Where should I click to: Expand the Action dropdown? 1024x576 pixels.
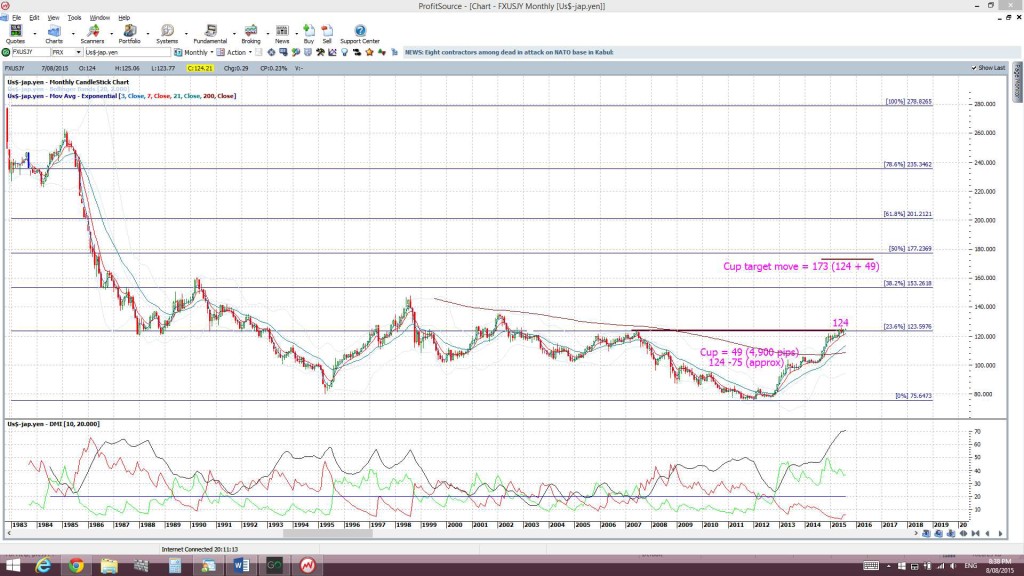[234, 52]
